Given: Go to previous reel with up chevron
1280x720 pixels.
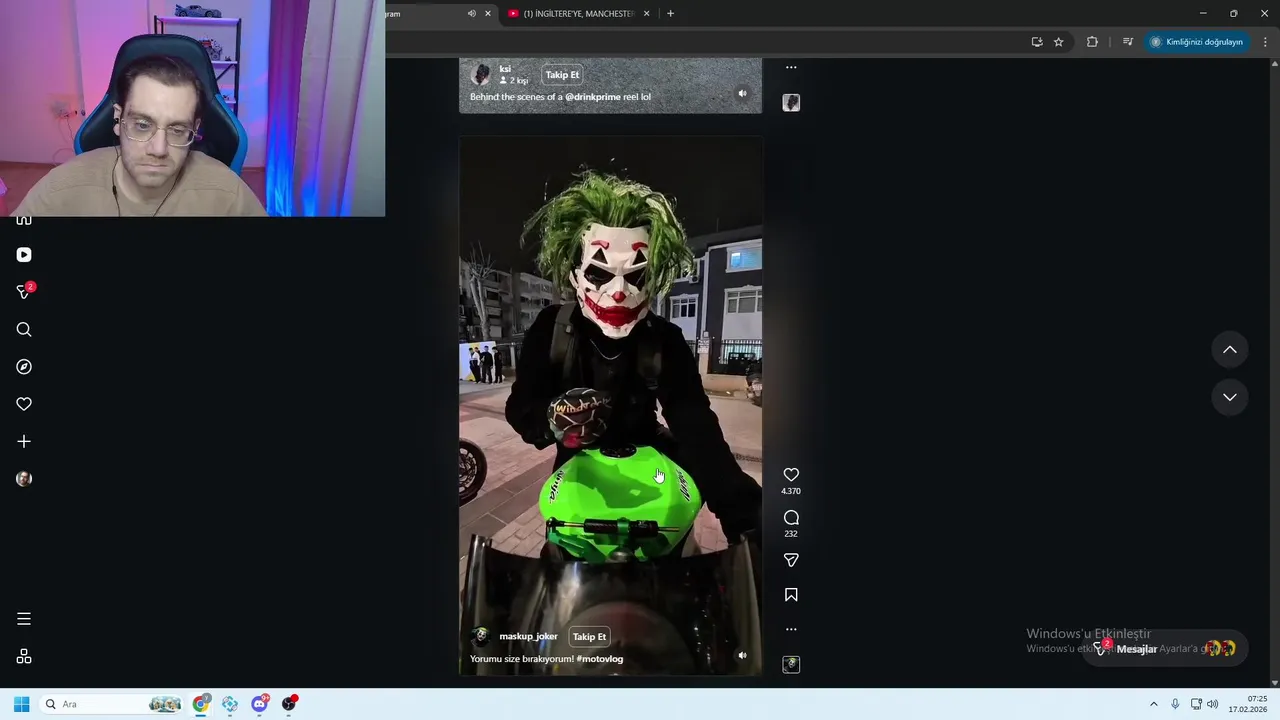Looking at the screenshot, I should tap(1230, 350).
